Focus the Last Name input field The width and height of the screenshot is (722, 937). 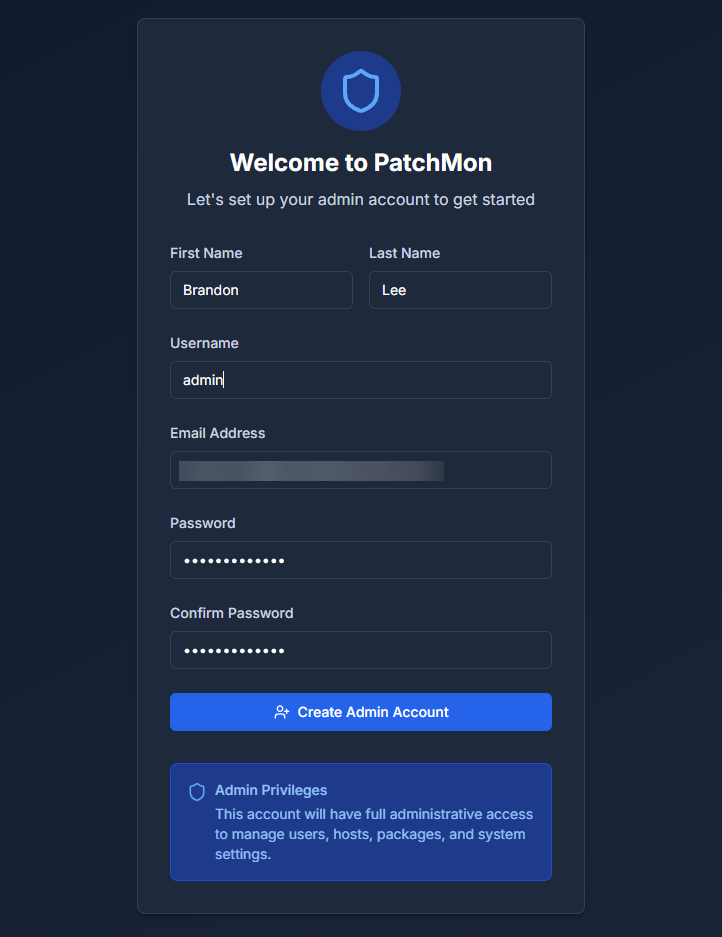tap(460, 290)
